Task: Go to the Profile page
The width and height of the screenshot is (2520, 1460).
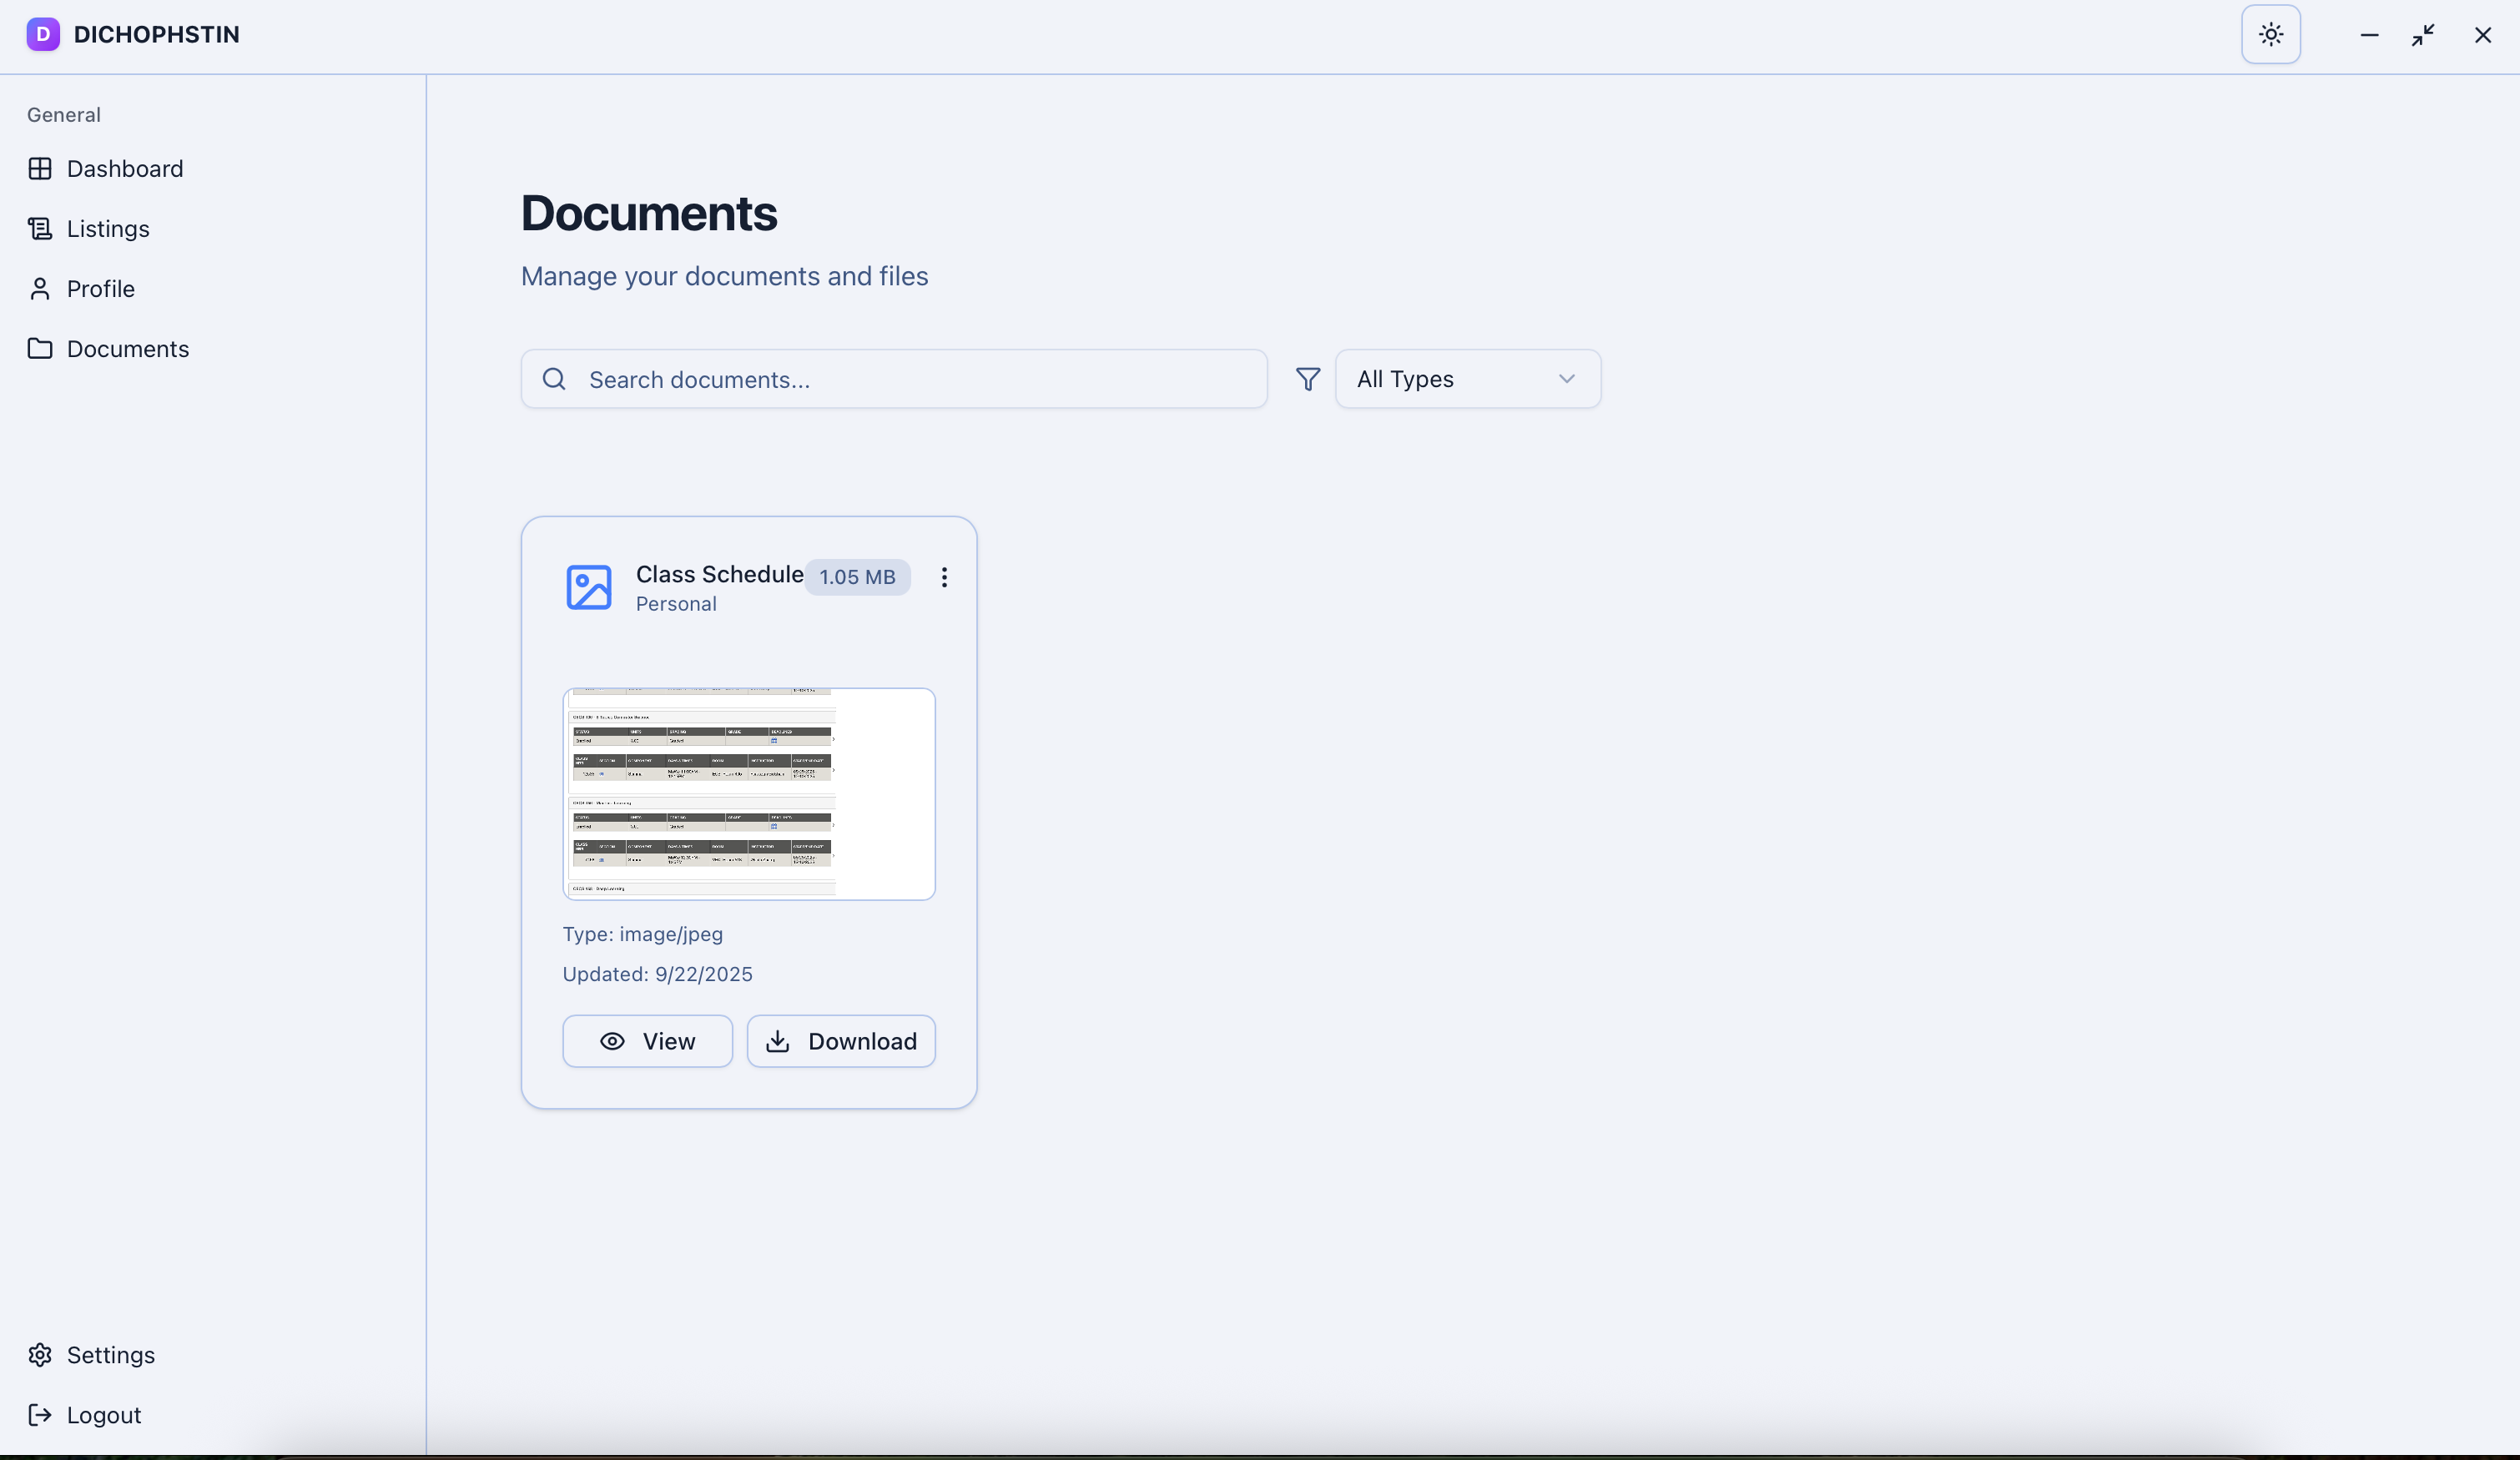Action: coord(100,289)
